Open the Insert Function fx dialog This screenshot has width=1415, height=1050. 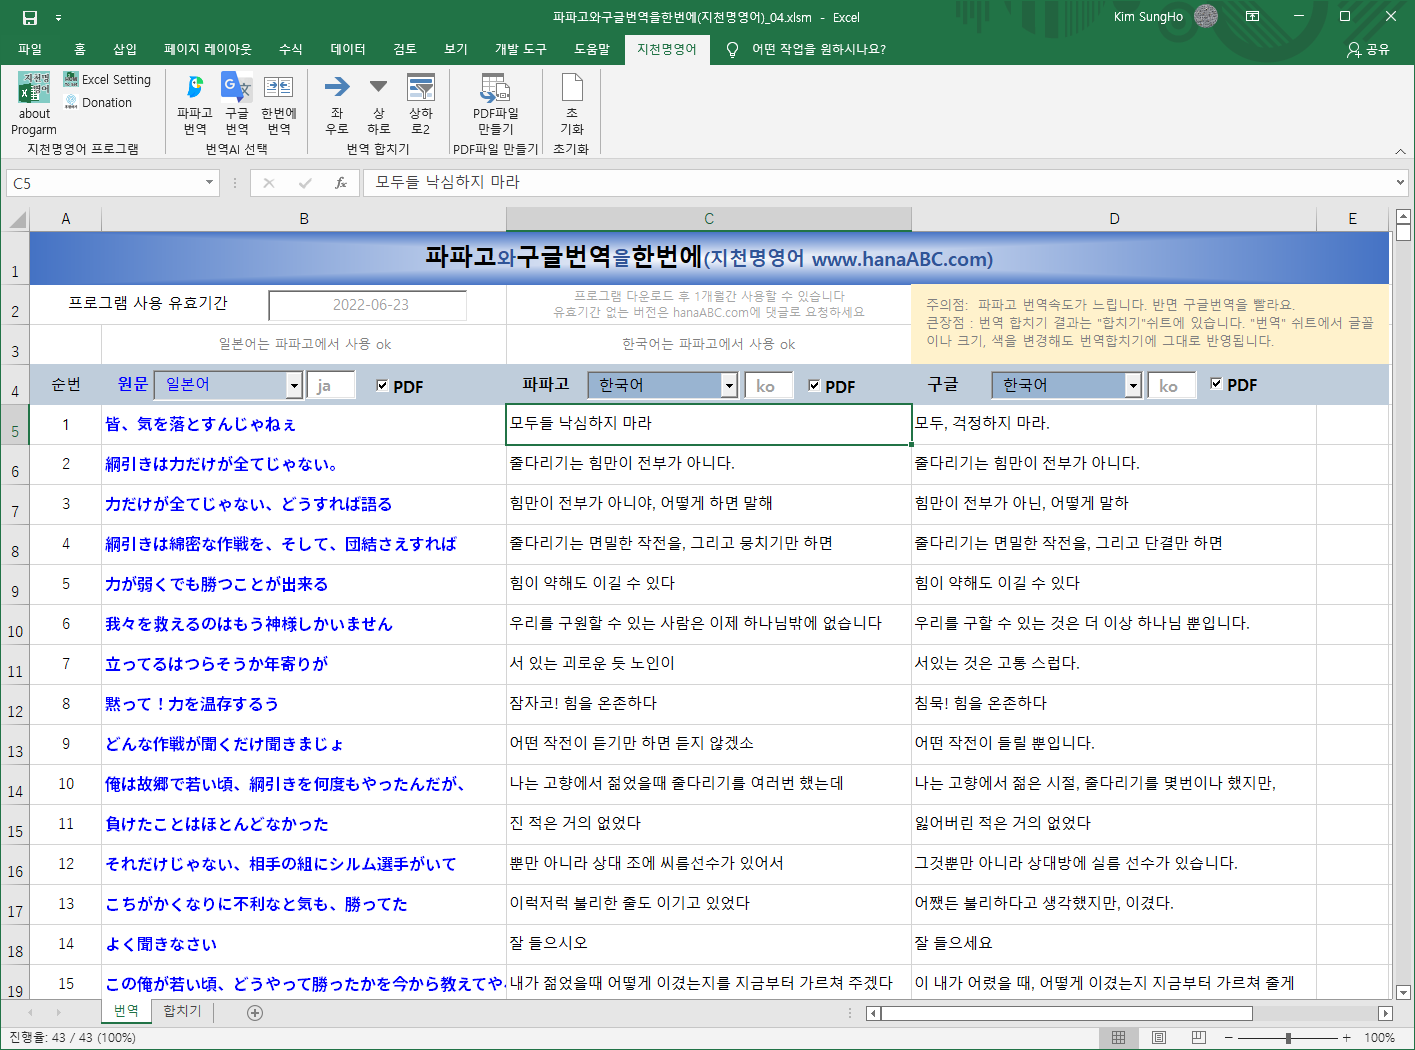tap(341, 183)
